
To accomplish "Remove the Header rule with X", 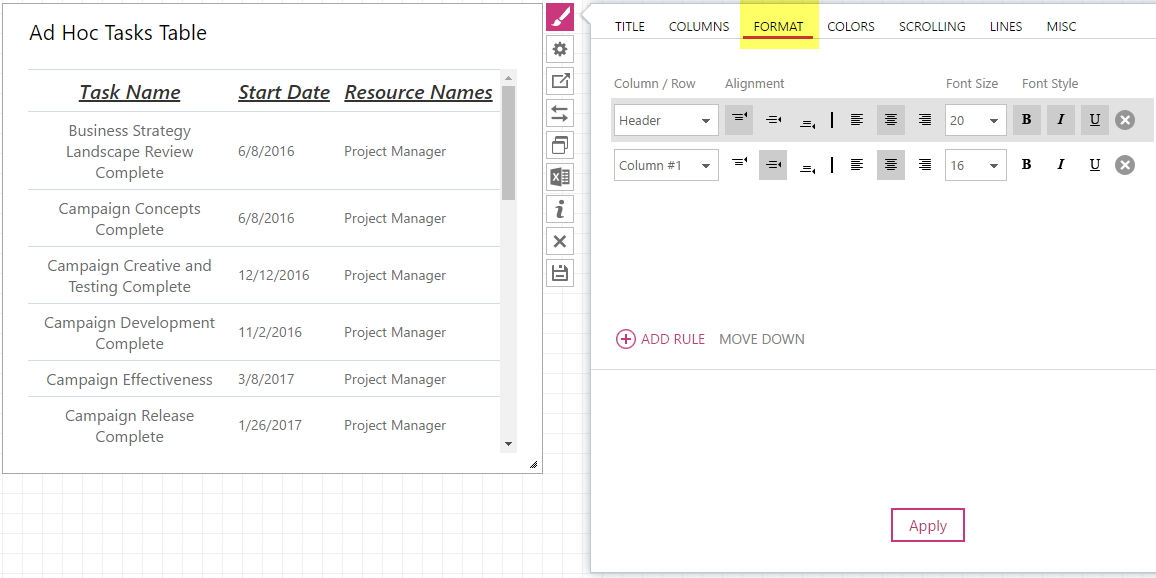I will (1124, 120).
